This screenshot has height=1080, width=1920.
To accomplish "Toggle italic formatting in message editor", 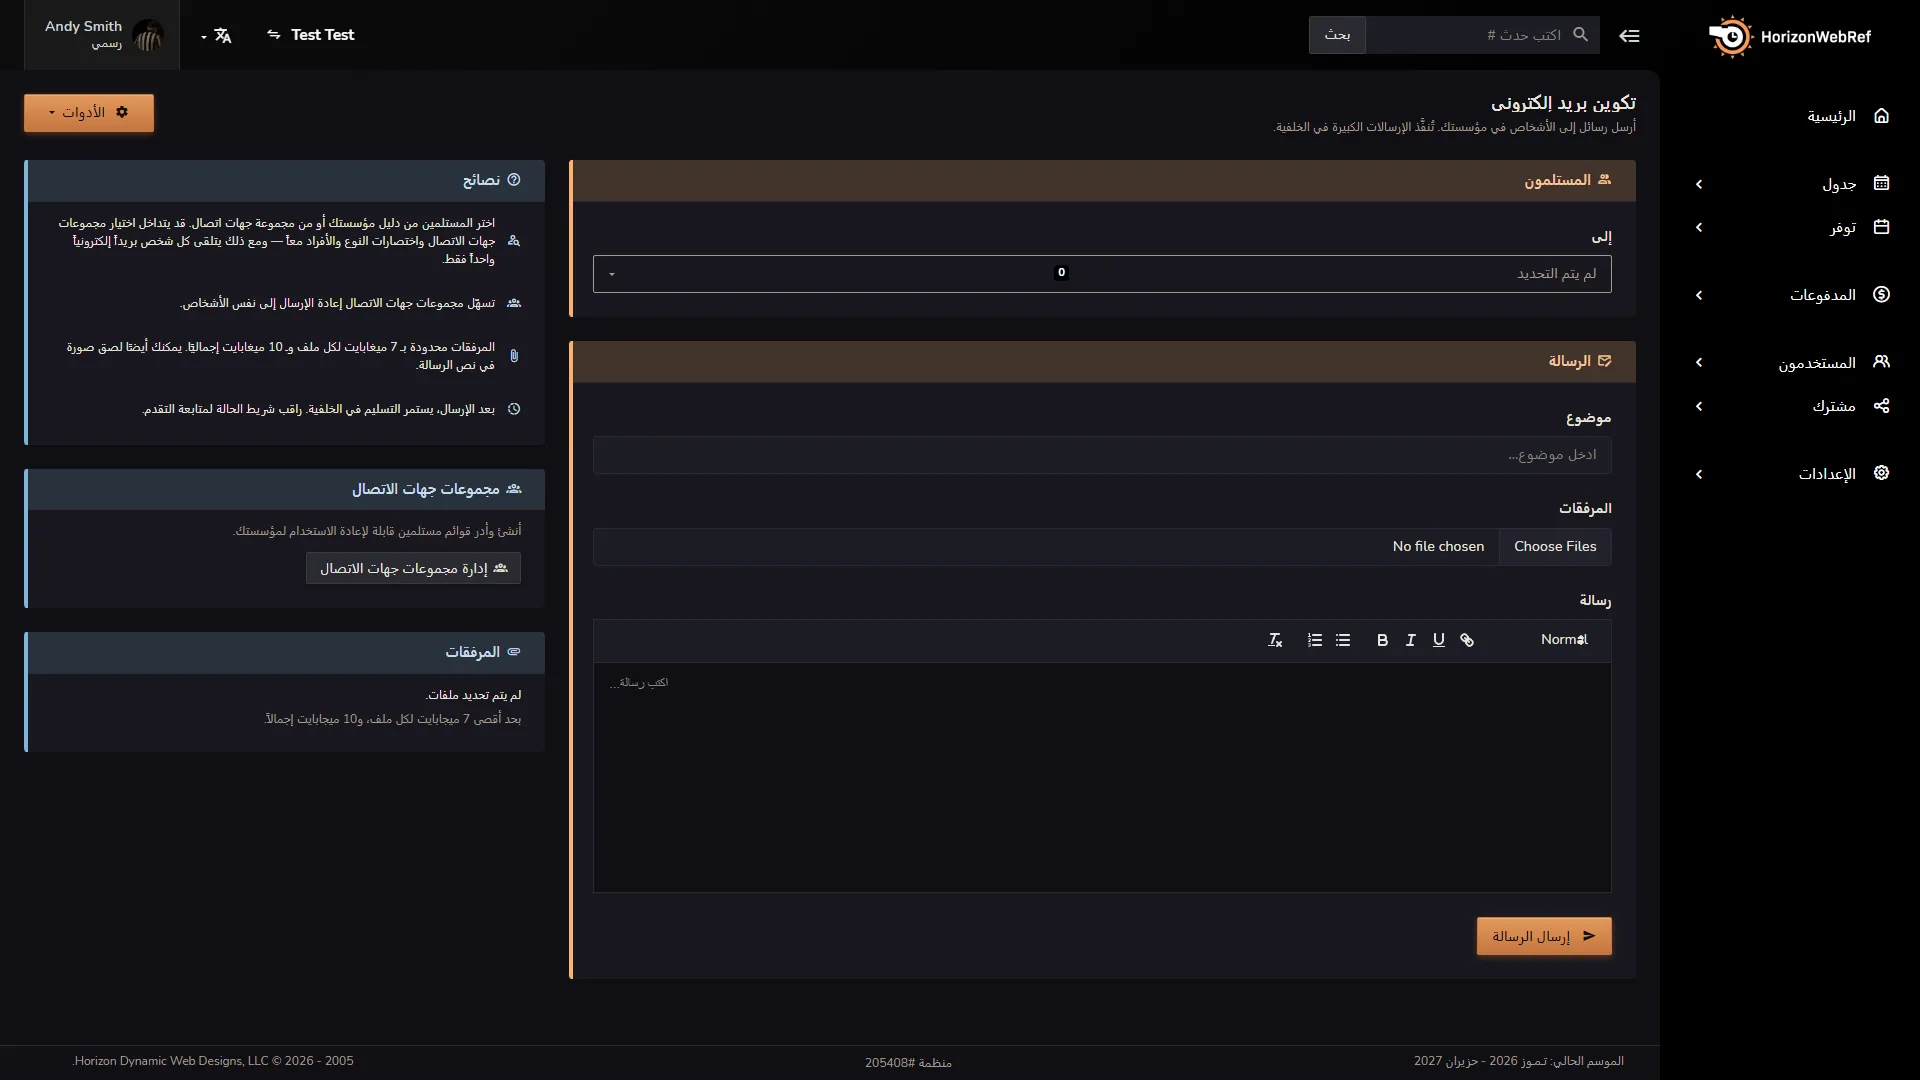I will (1410, 640).
